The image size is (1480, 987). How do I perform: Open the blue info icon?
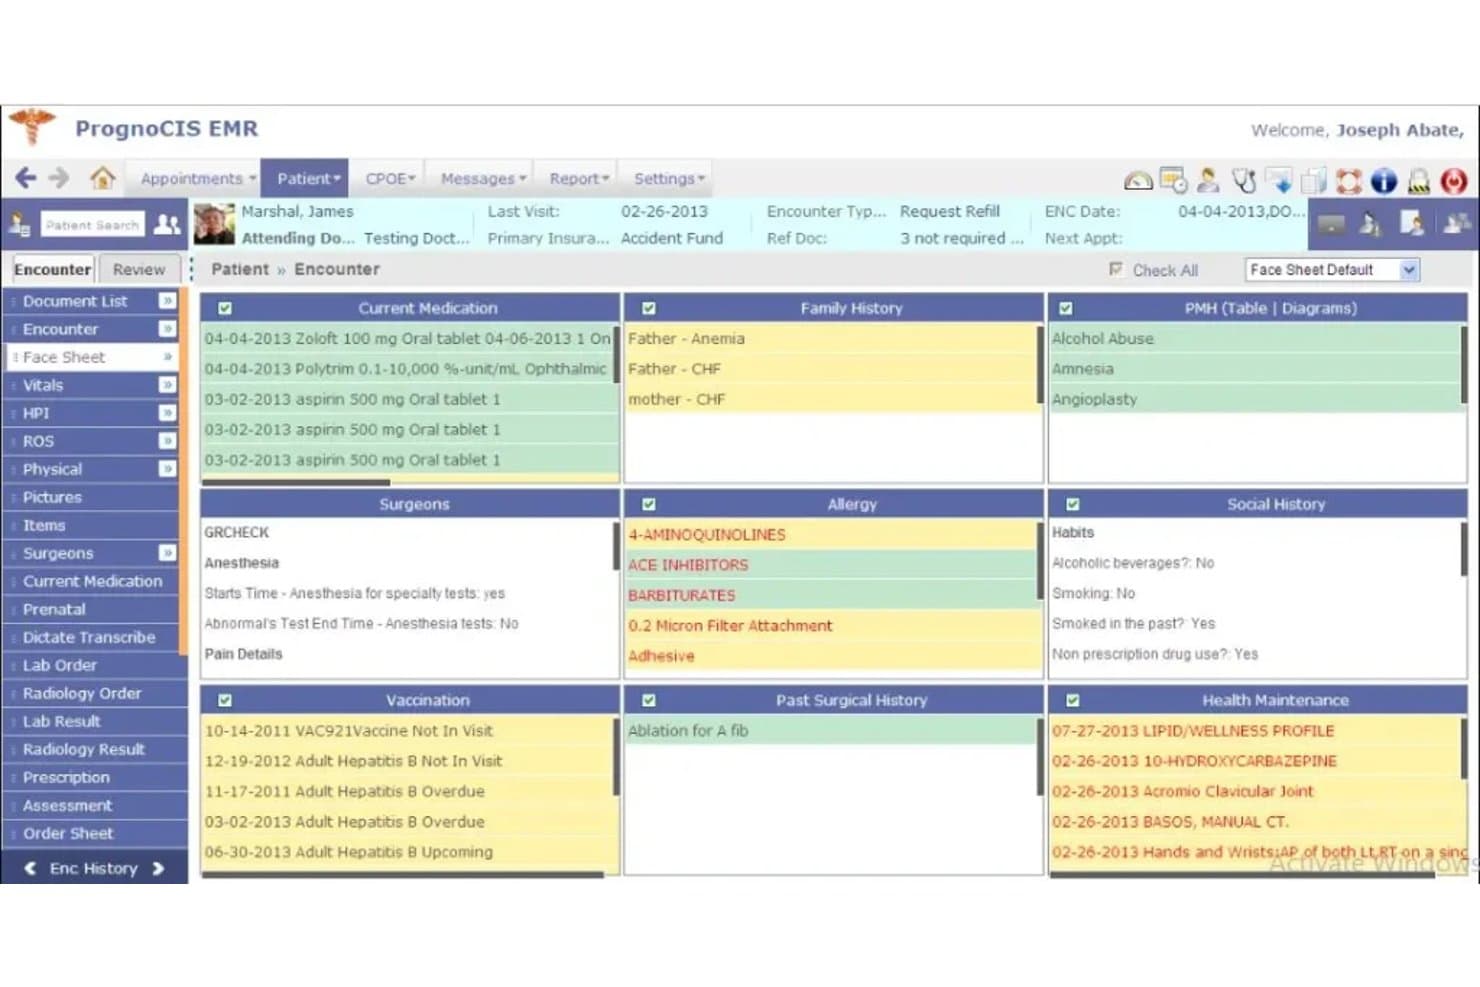pos(1383,181)
